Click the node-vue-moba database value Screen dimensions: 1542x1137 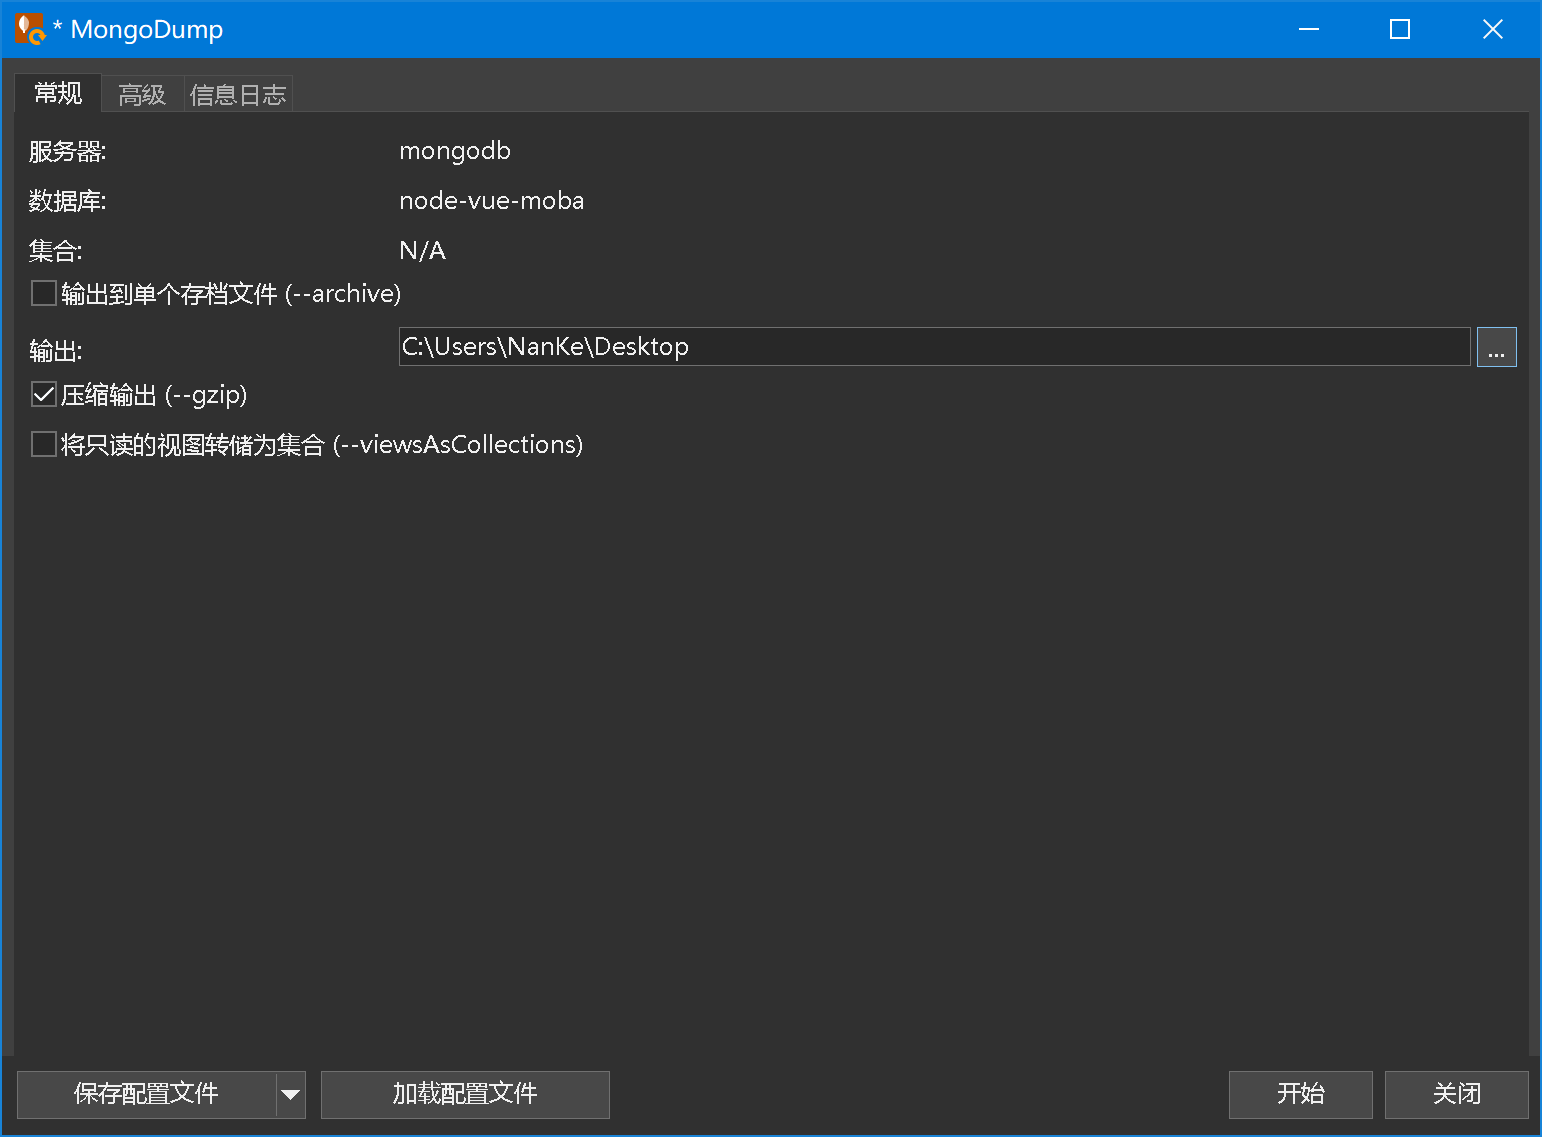492,200
